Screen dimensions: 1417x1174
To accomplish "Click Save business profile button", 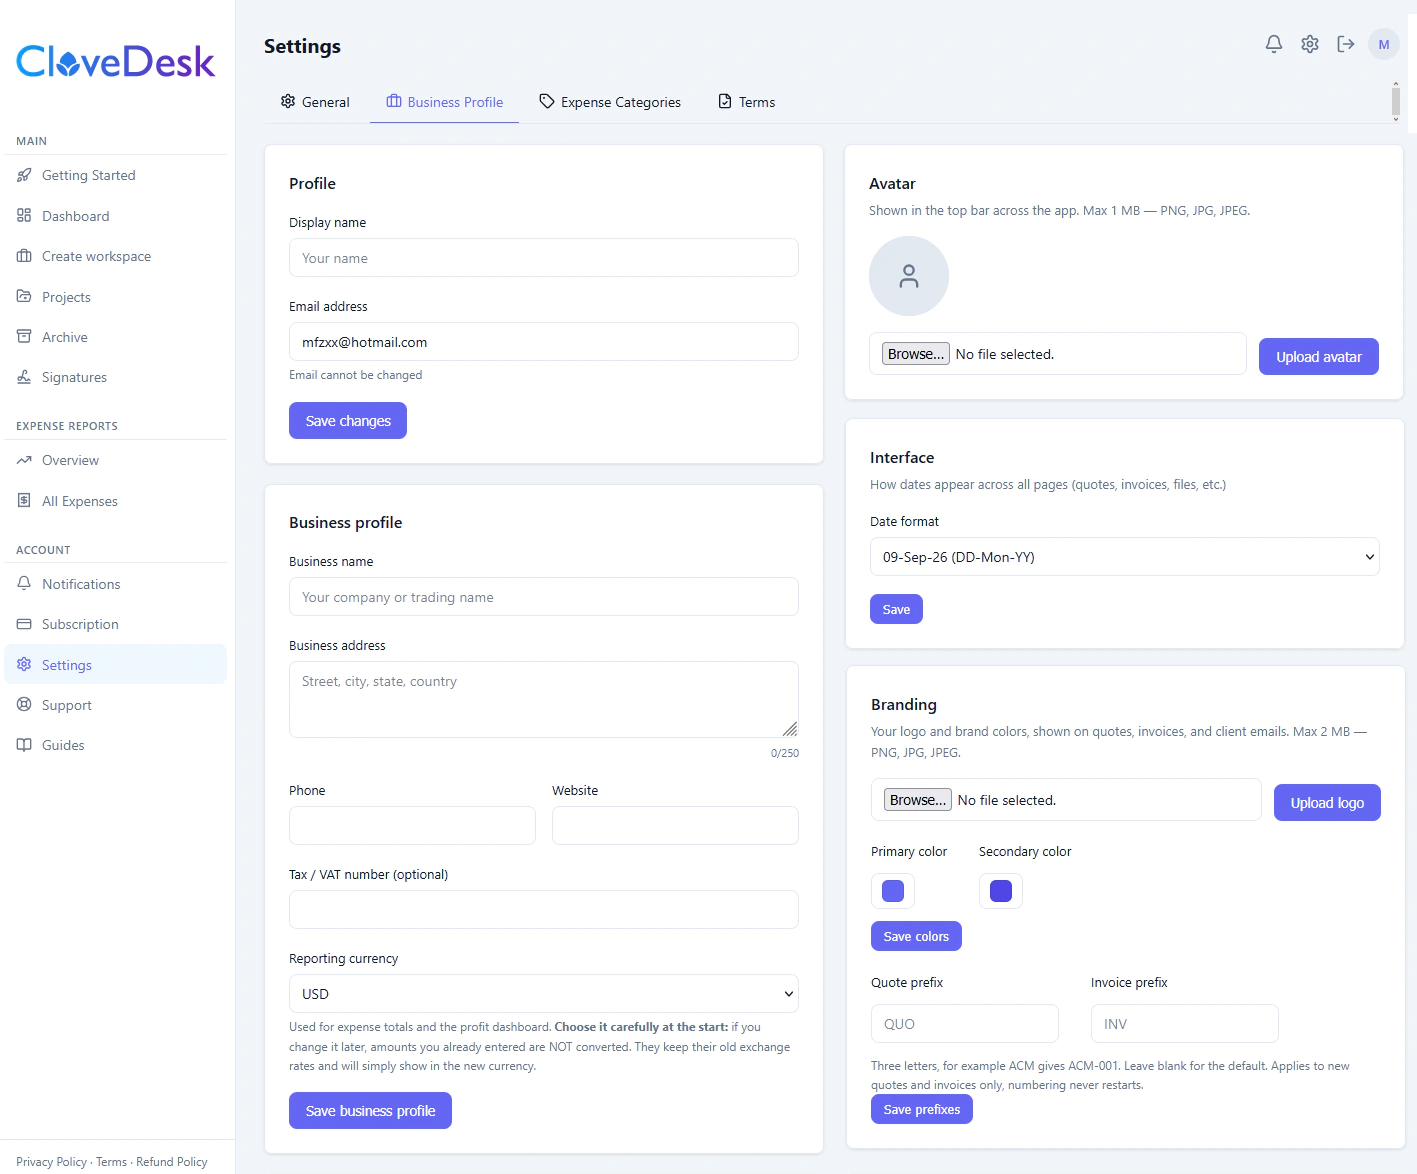I will 370,1111.
